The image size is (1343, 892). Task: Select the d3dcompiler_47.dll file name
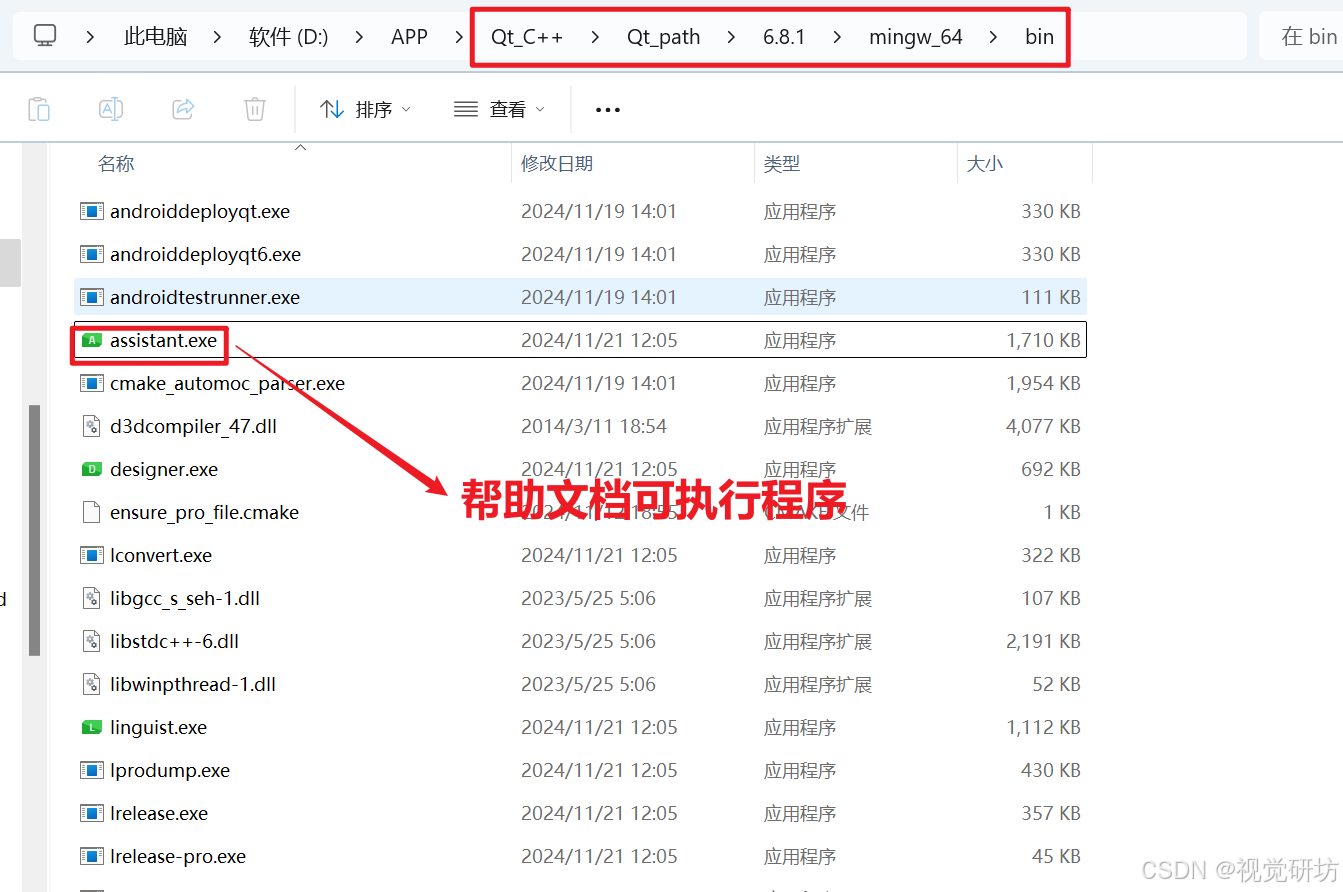point(193,426)
